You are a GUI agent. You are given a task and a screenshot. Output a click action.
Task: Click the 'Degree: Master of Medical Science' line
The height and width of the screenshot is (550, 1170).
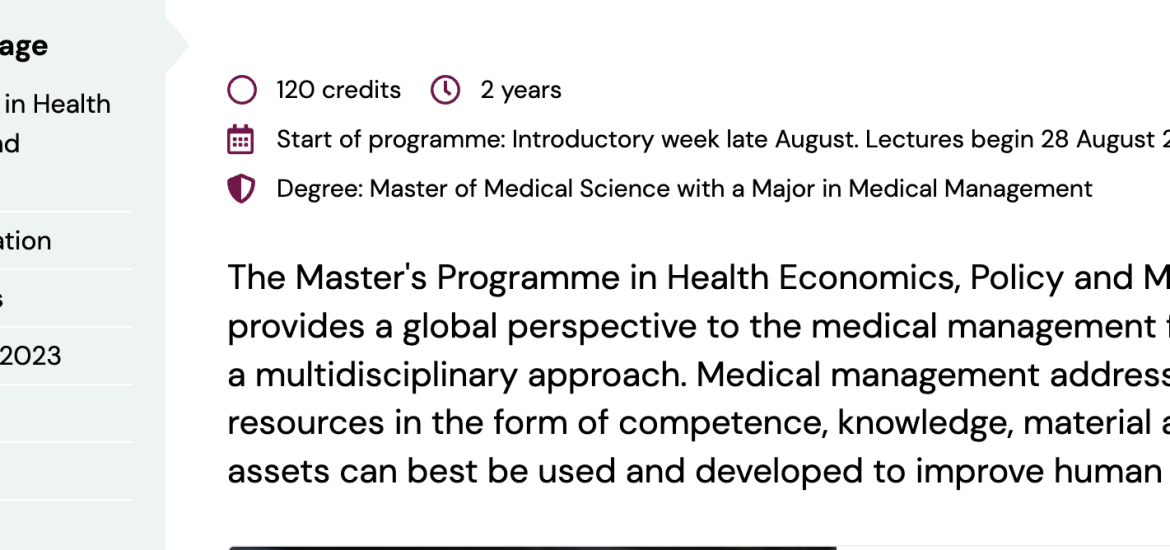684,189
